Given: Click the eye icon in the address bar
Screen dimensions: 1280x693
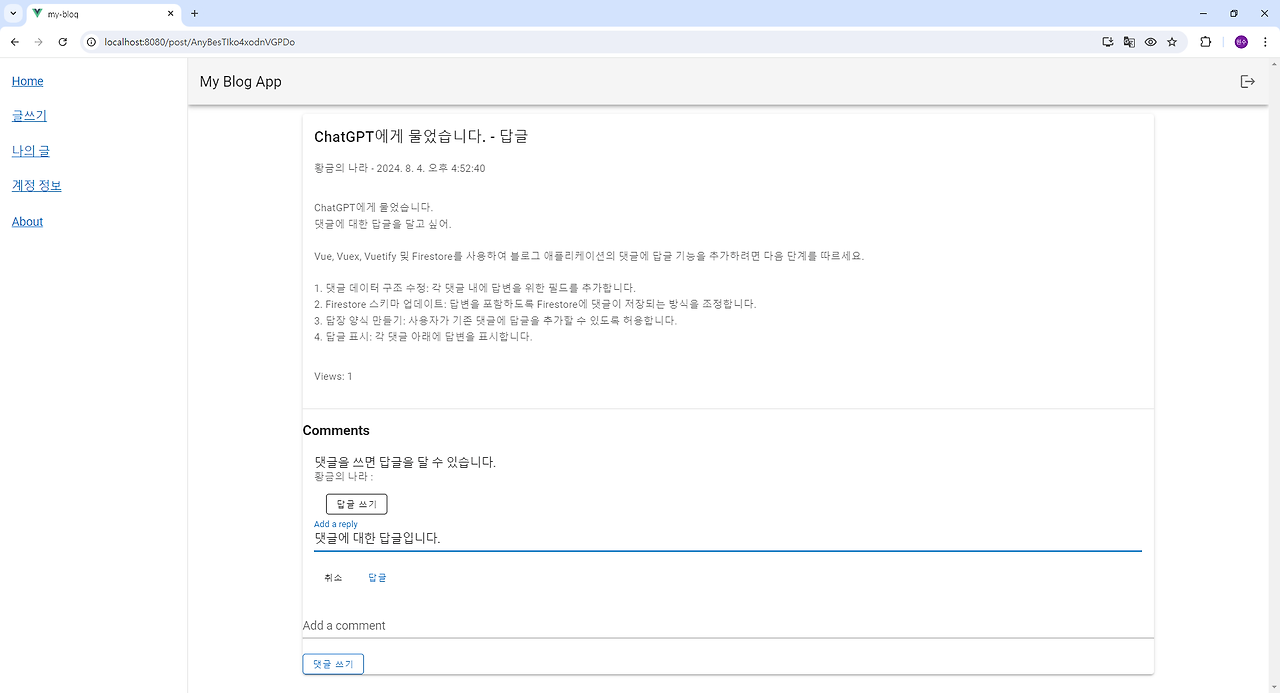Looking at the screenshot, I should 1151,42.
